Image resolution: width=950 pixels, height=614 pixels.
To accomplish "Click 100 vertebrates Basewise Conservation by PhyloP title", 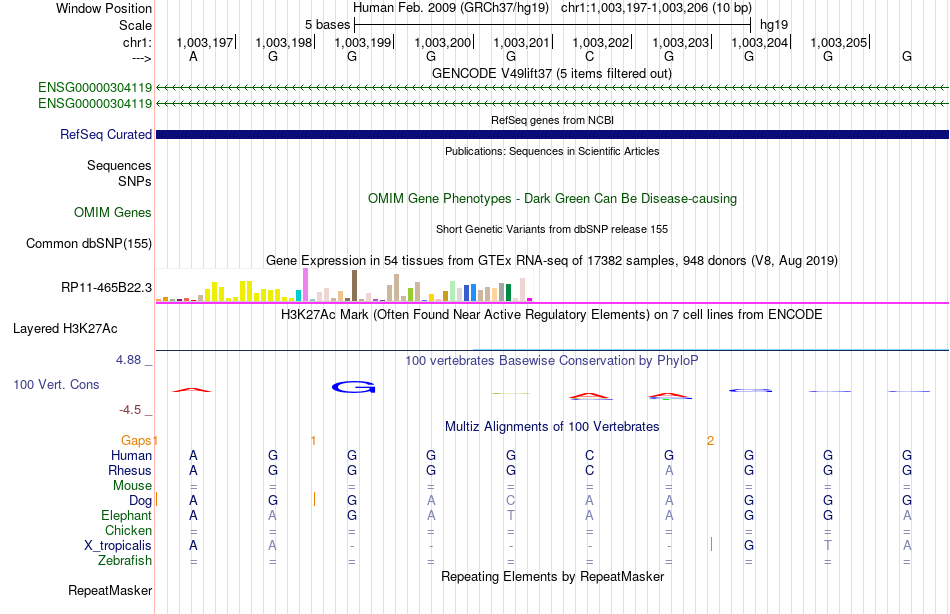I will click(x=551, y=361).
